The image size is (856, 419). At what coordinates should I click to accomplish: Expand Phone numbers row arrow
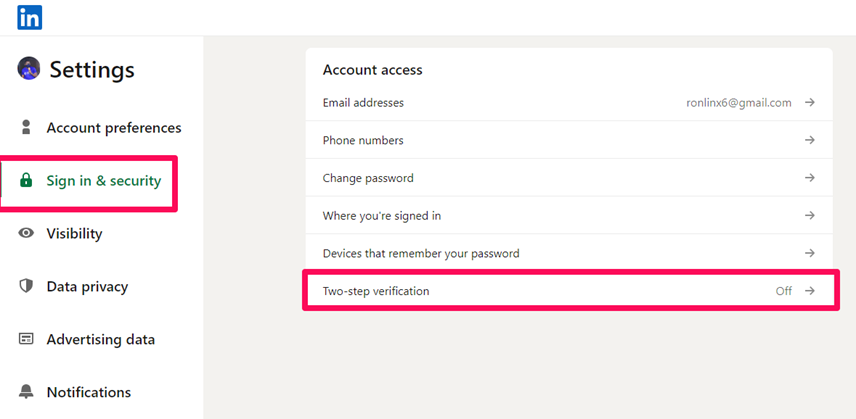810,140
